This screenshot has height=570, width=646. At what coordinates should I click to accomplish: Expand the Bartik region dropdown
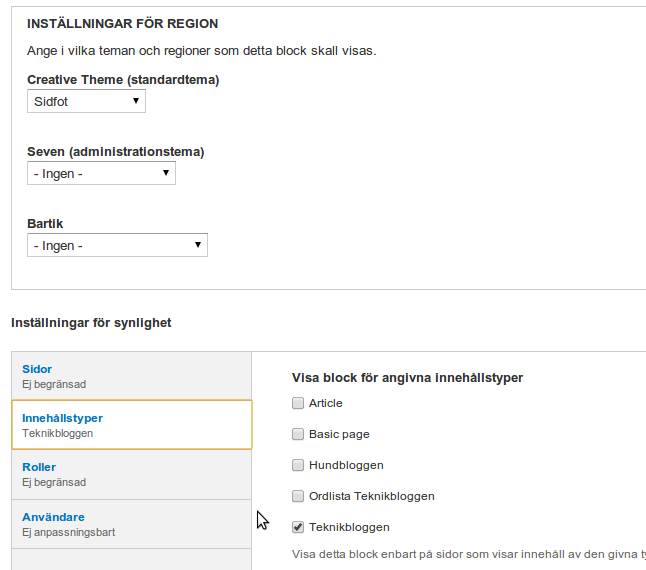tap(117, 245)
